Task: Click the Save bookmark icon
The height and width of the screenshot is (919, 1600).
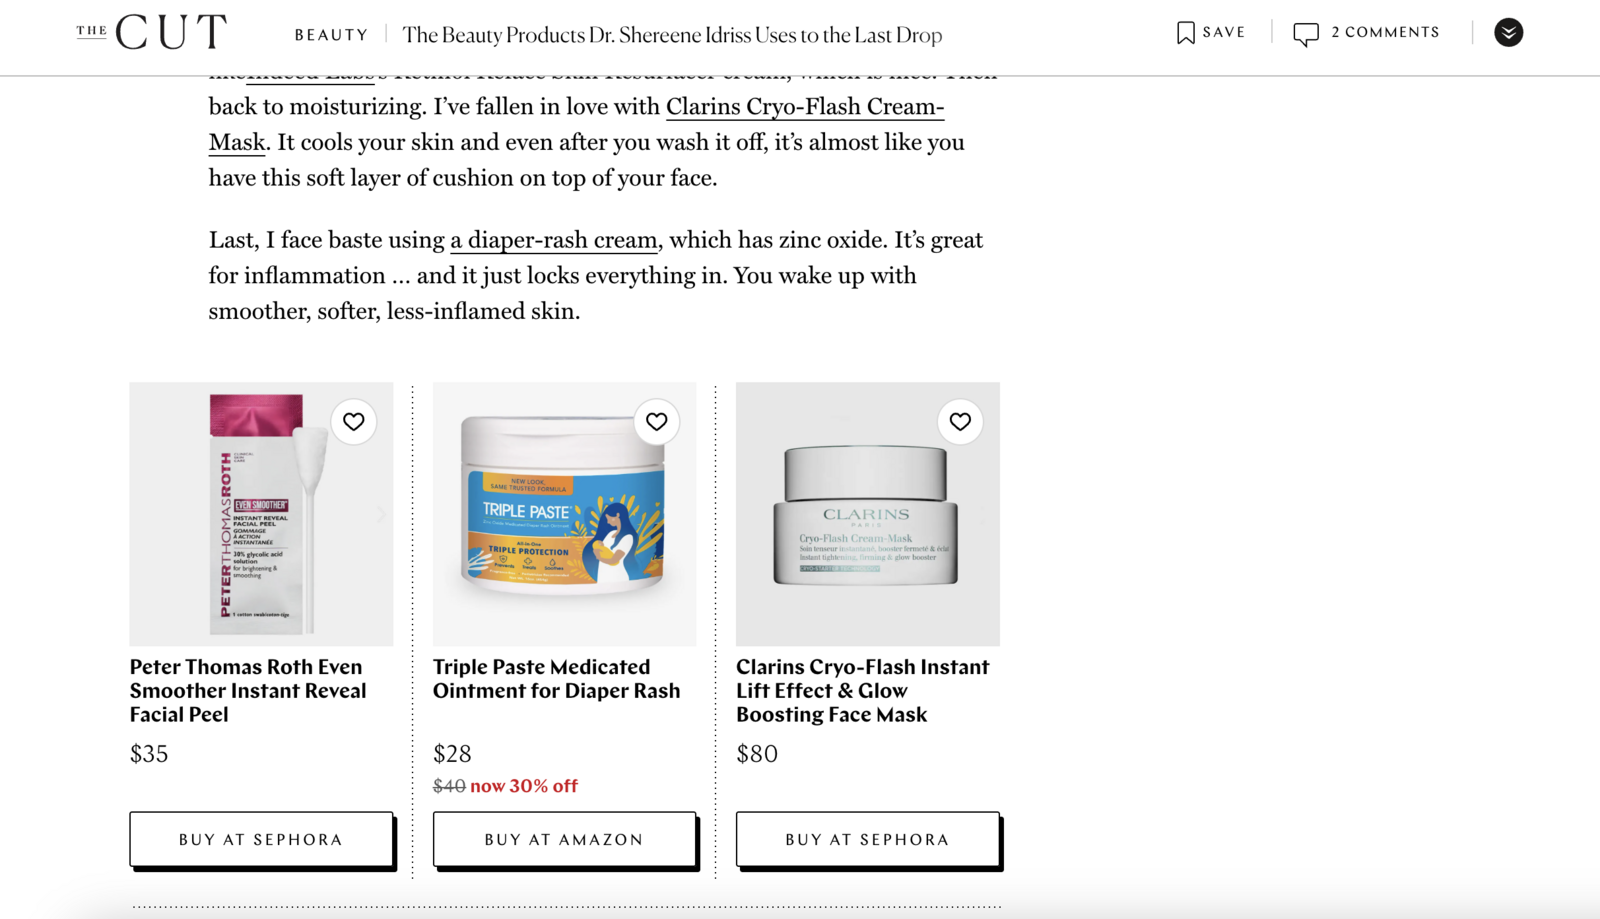Action: 1185,33
